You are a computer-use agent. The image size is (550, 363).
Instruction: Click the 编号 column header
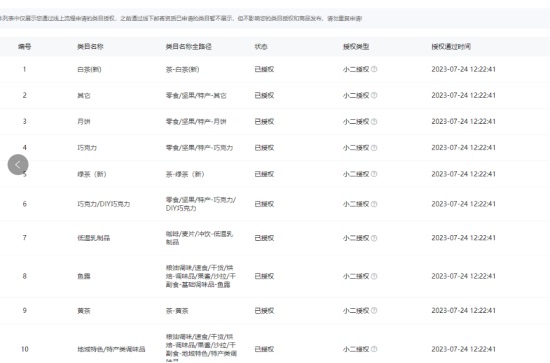[x=25, y=46]
